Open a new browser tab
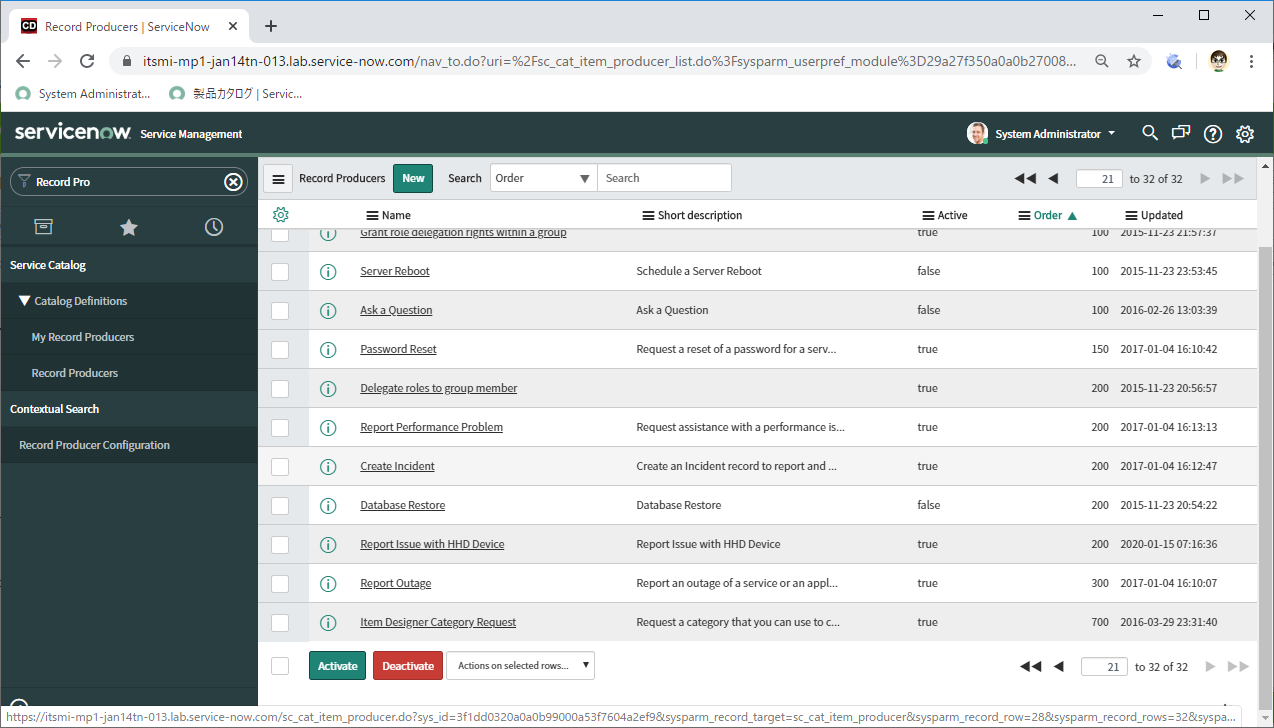Image resolution: width=1274 pixels, height=728 pixels. (x=271, y=26)
